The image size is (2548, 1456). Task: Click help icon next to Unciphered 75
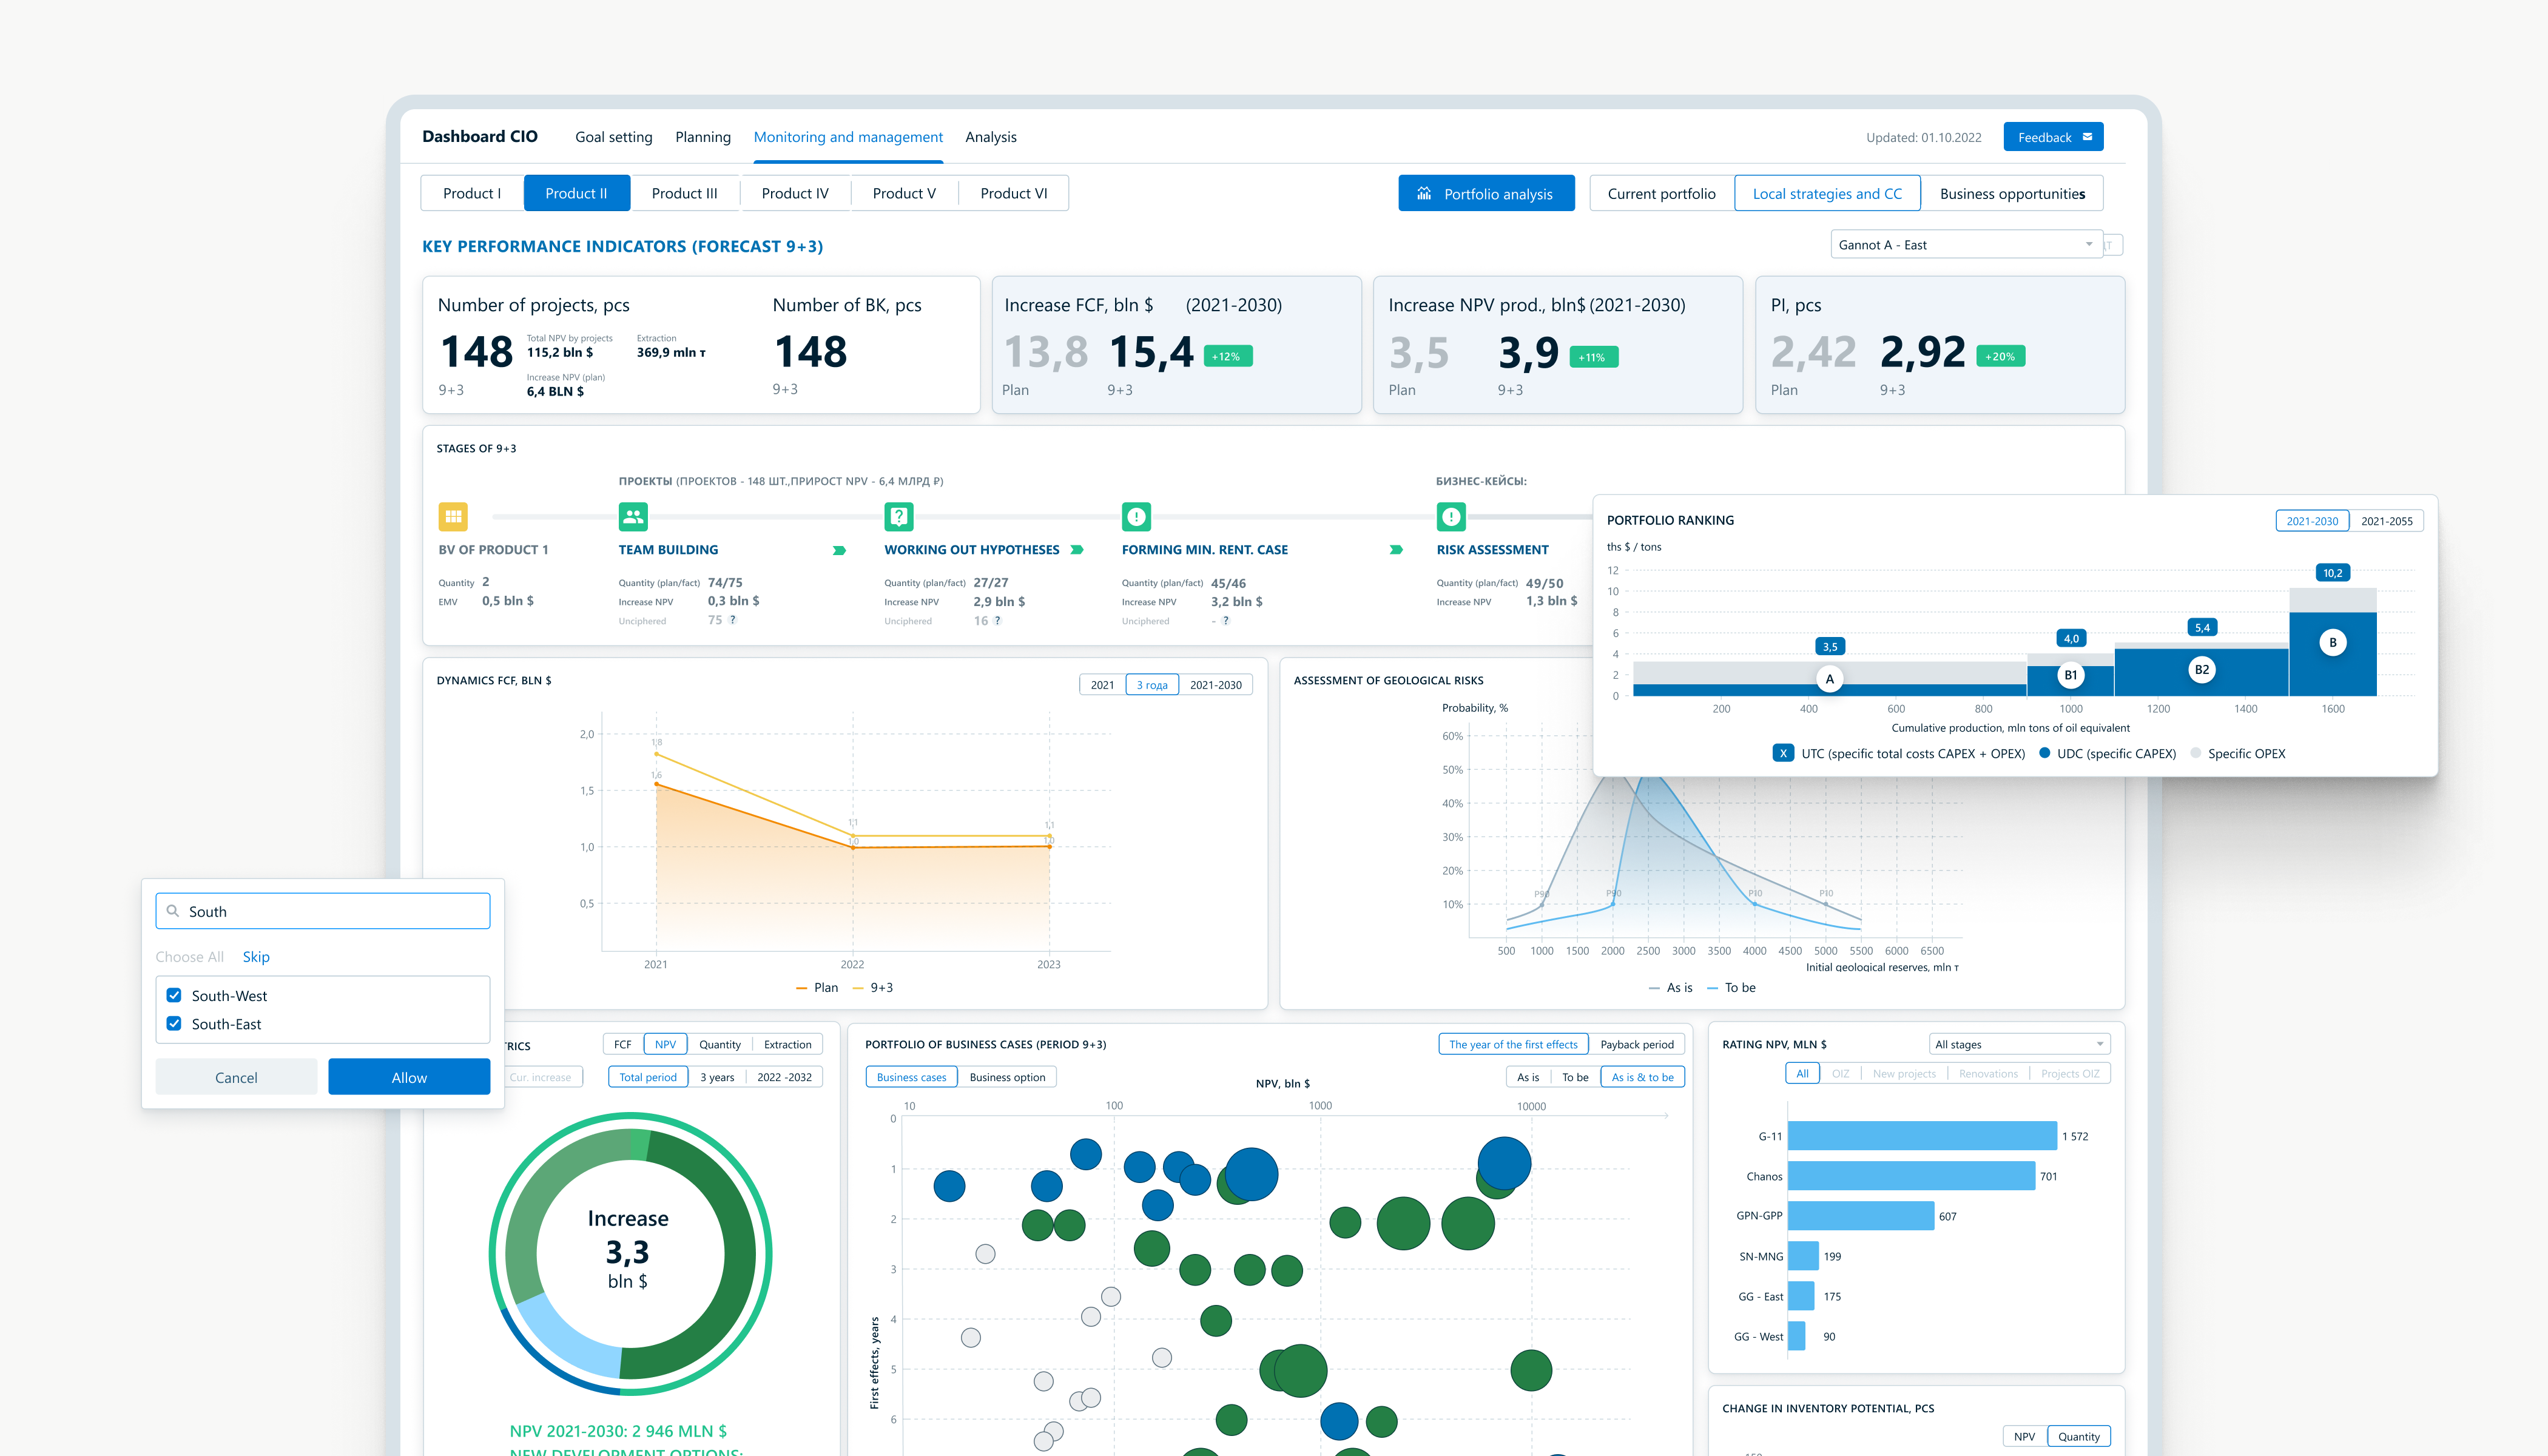coord(732,620)
